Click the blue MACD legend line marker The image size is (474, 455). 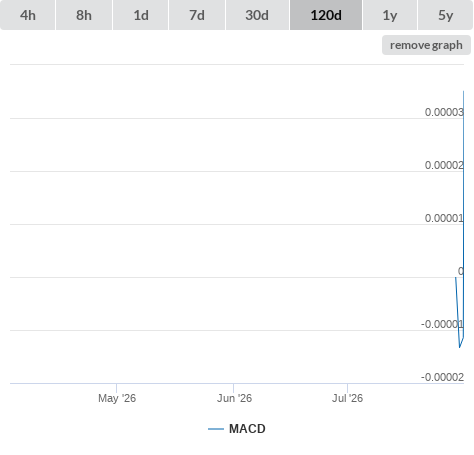coord(216,429)
